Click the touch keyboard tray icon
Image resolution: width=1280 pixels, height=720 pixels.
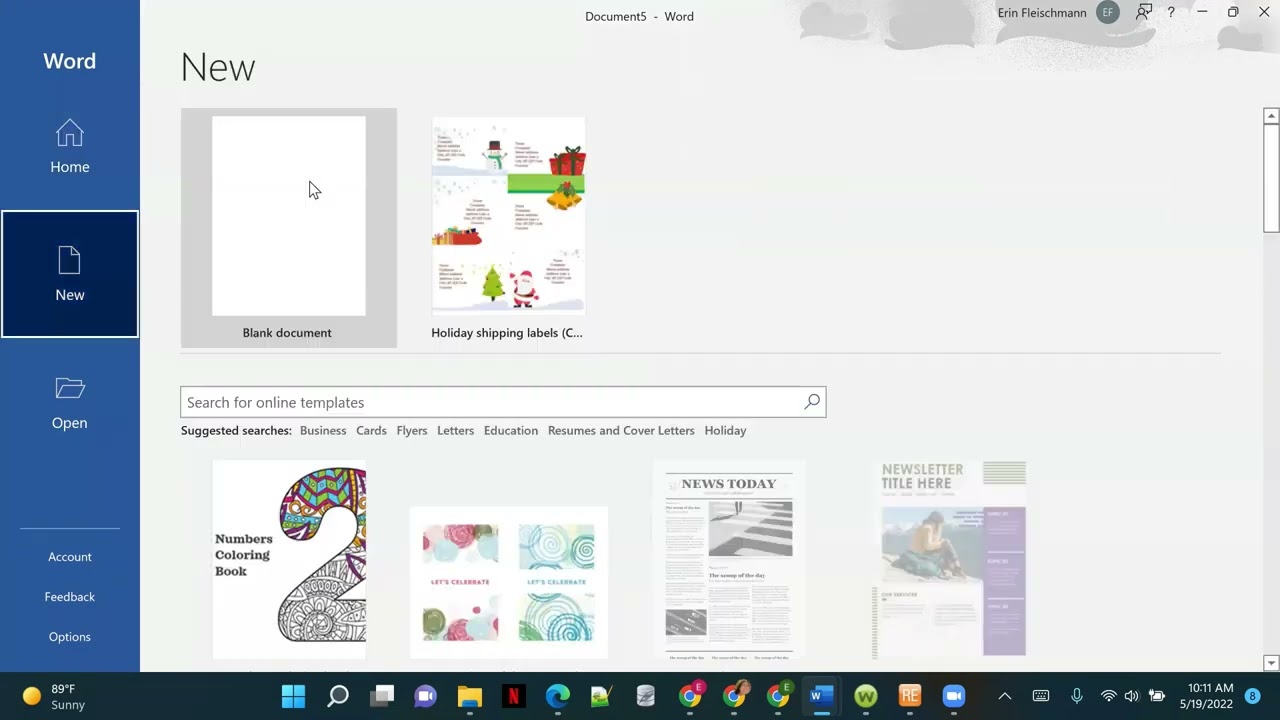coord(1041,696)
